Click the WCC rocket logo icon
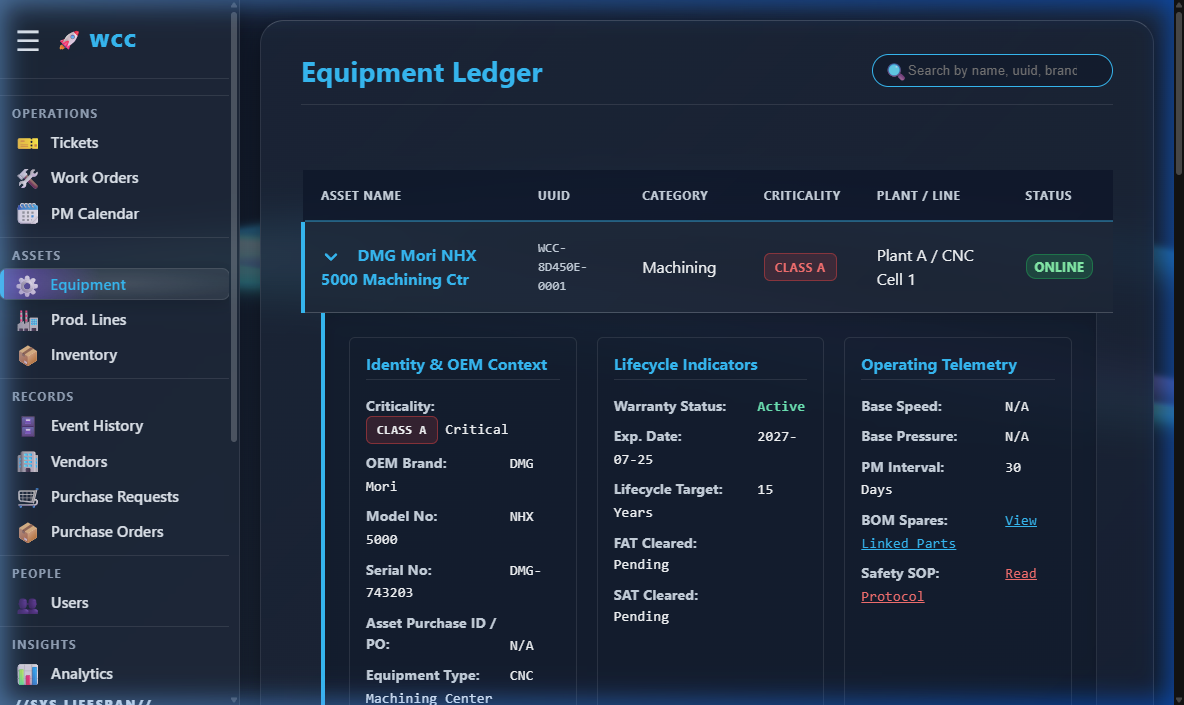The height and width of the screenshot is (705, 1184). [x=69, y=40]
